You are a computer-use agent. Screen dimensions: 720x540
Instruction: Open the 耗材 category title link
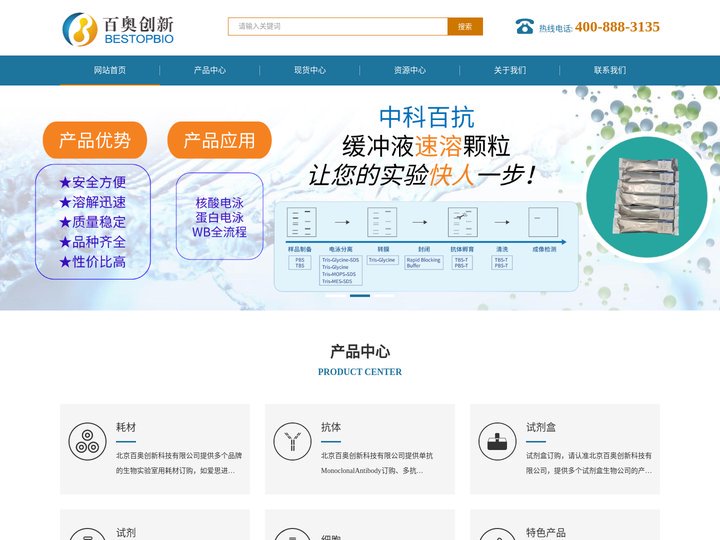pos(126,427)
